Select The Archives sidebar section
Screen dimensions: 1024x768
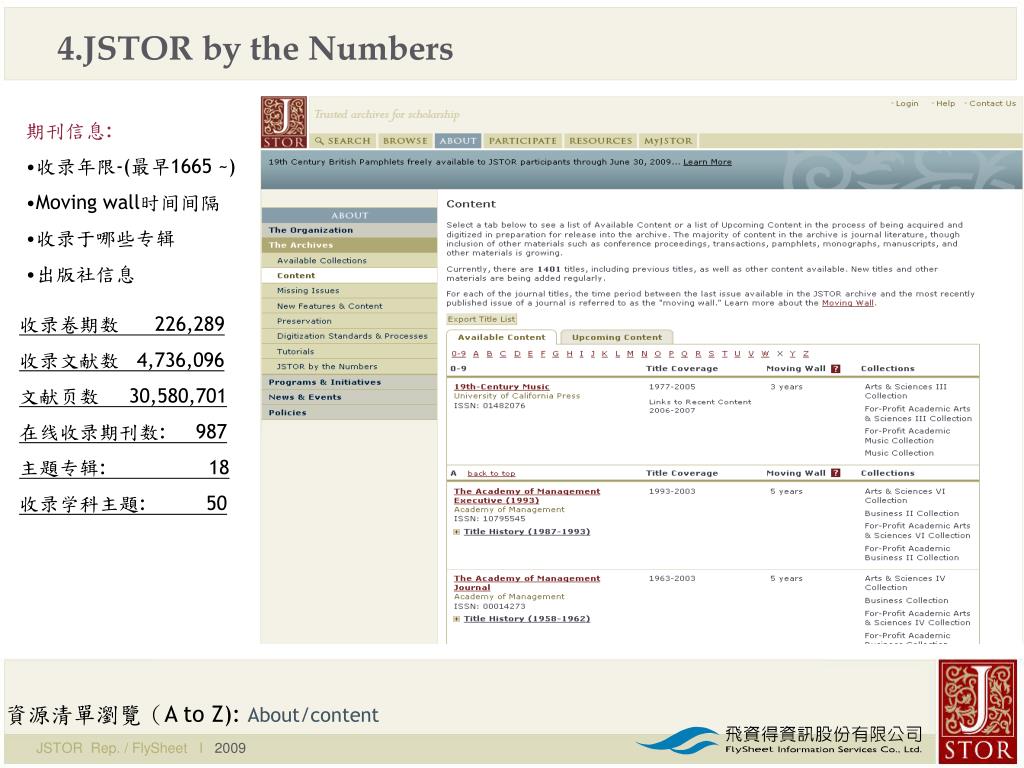pyautogui.click(x=349, y=246)
